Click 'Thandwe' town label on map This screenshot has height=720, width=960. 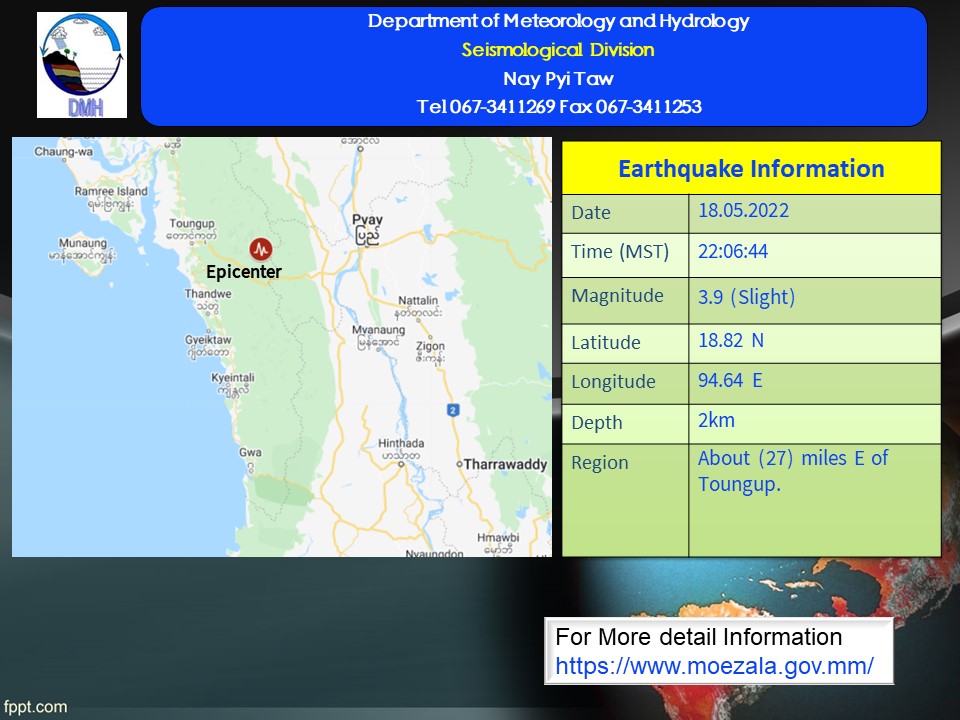click(x=208, y=294)
